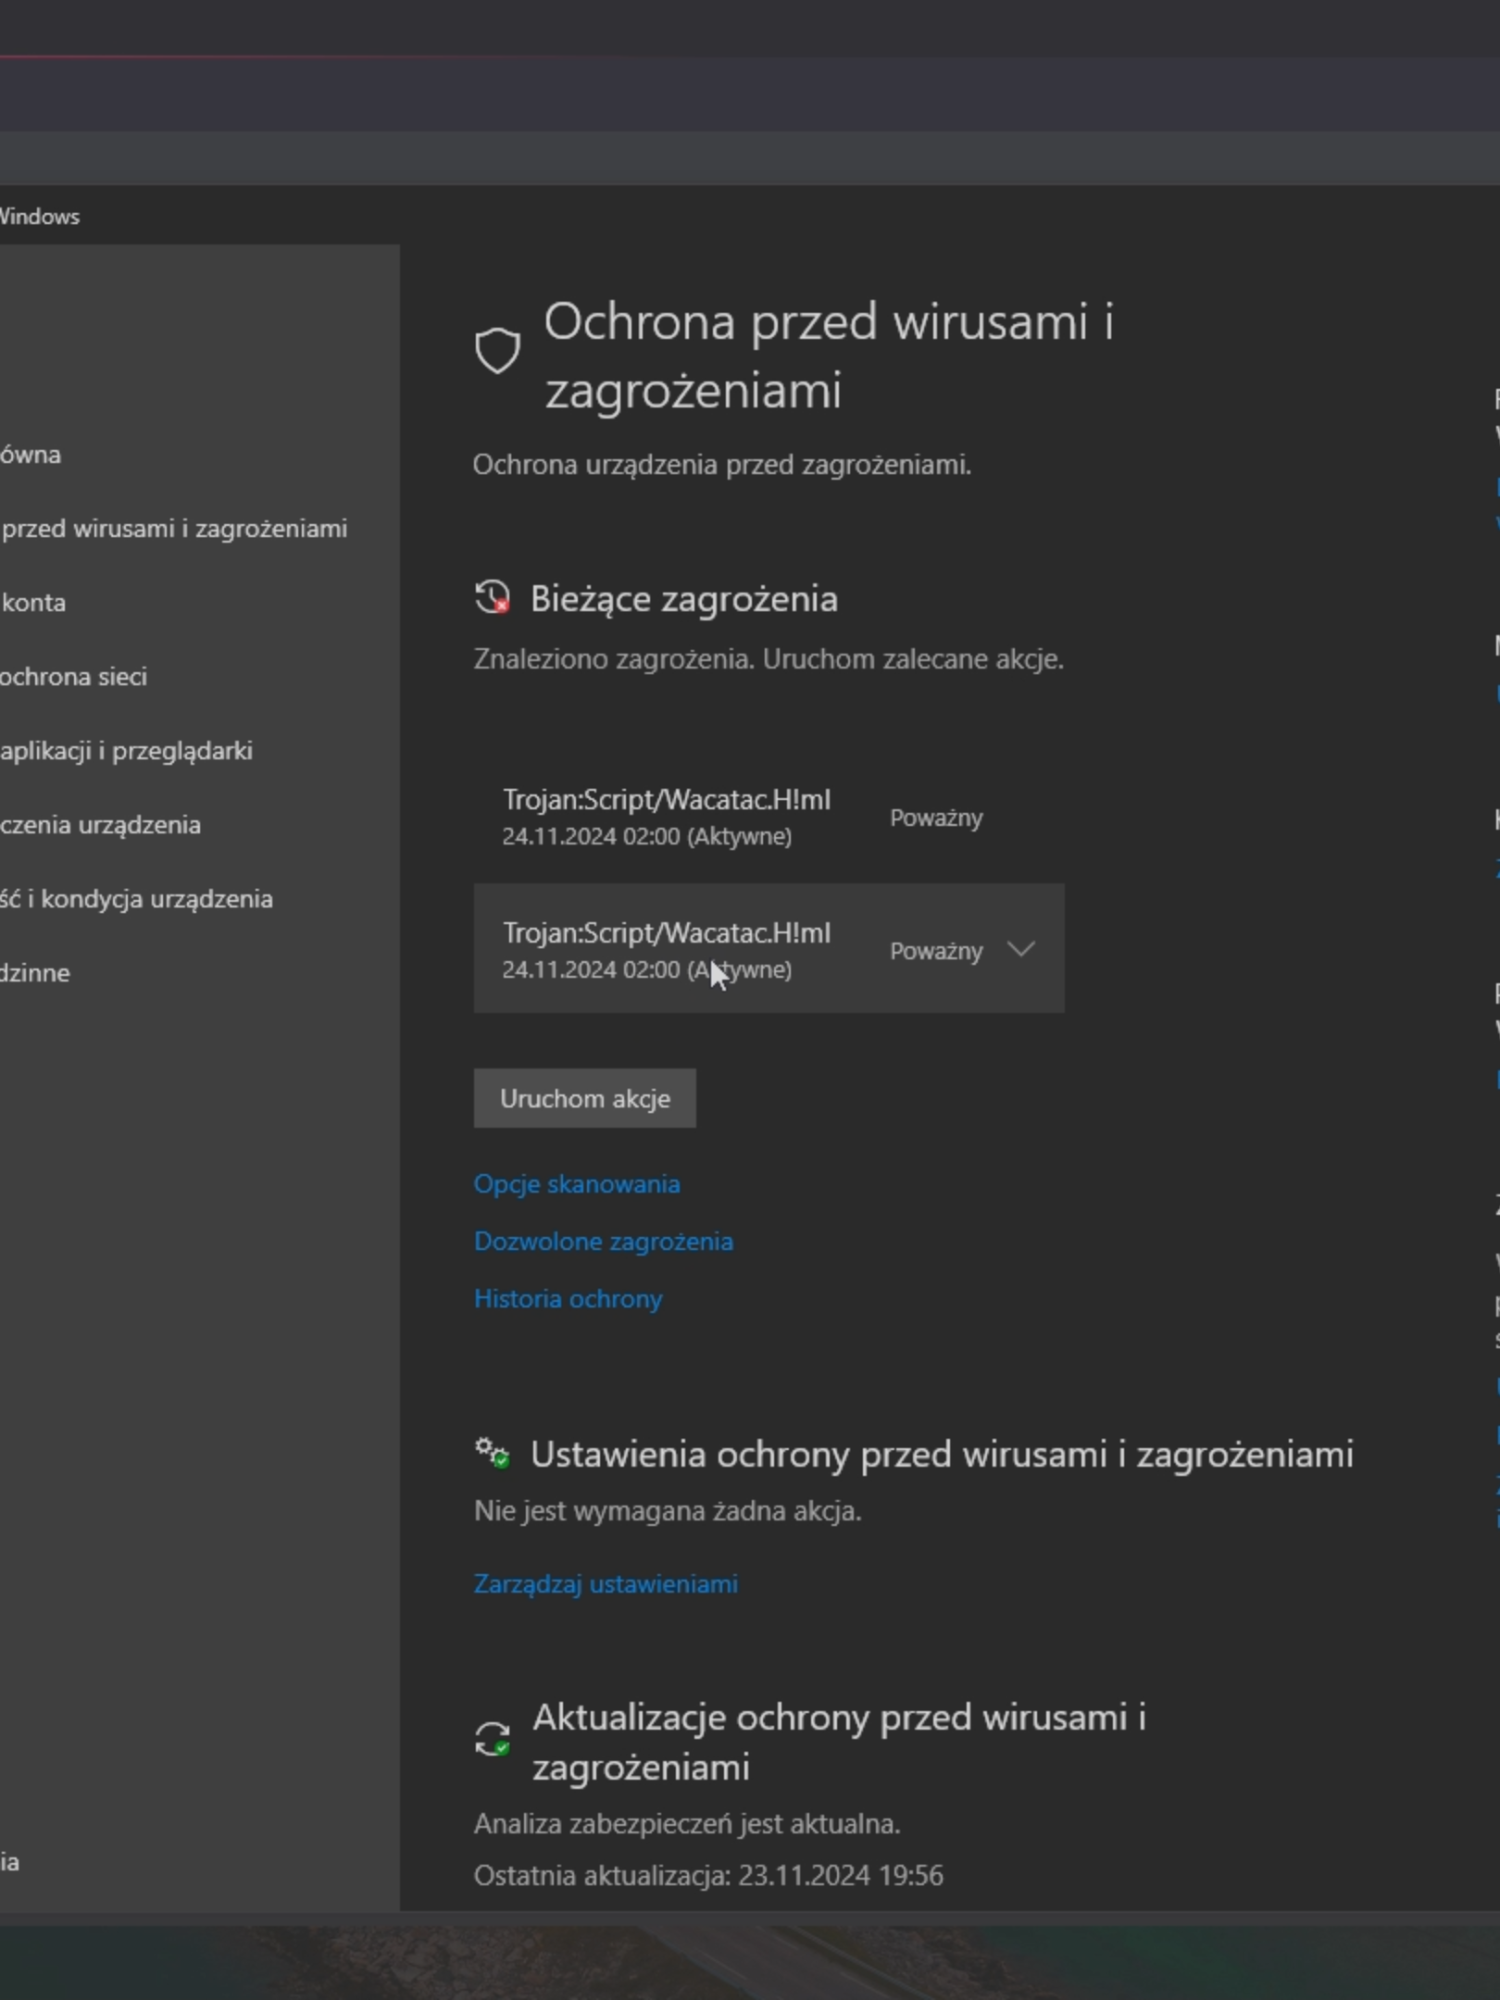Expand the second Trojan threat chevron

click(1021, 949)
